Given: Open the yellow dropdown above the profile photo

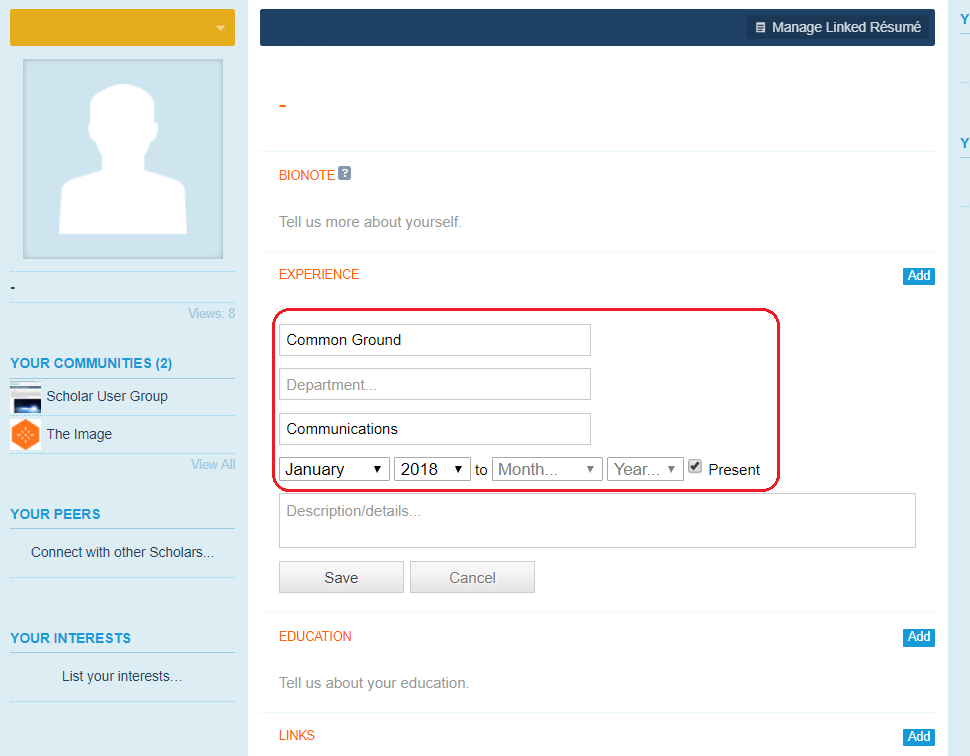Looking at the screenshot, I should [x=122, y=27].
